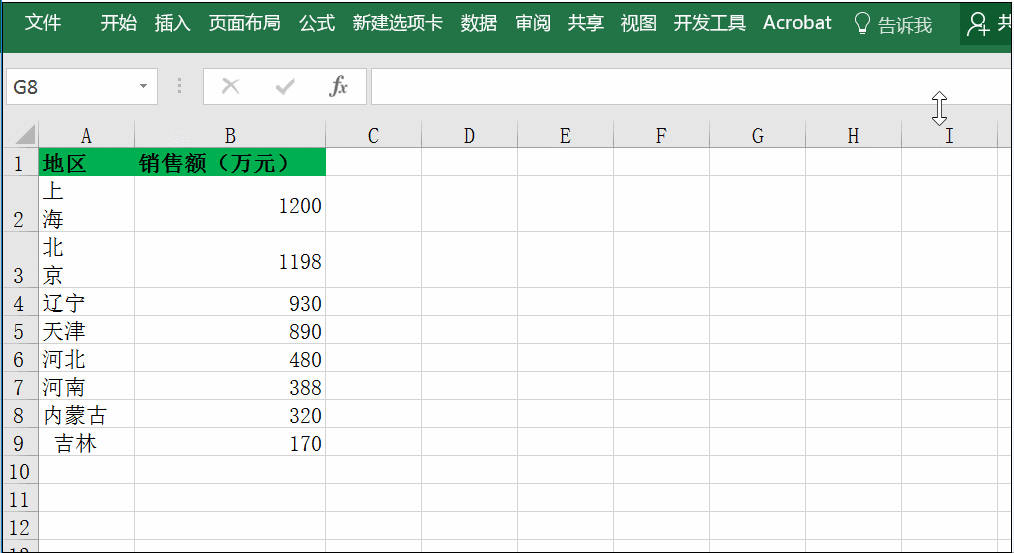Image resolution: width=1014 pixels, height=553 pixels.
Task: Go to the 公式 tab
Action: coord(317,23)
